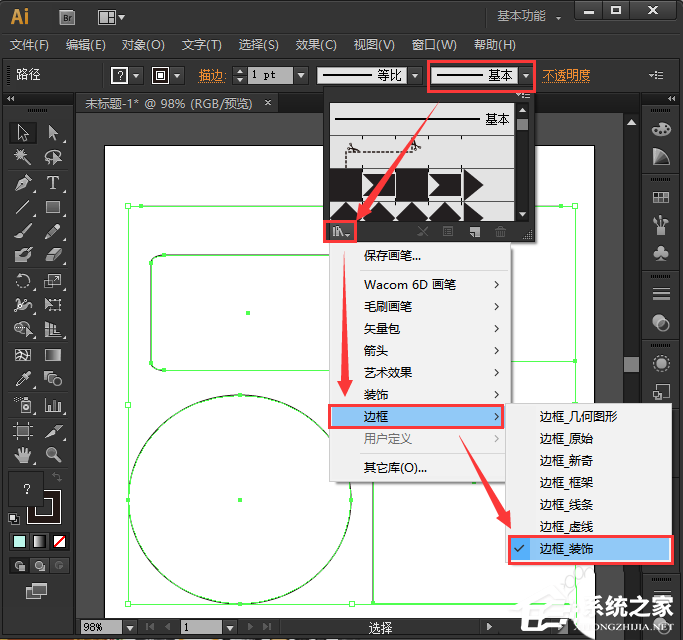Open the 效果(C) menu
Viewport: 683px width, 640px height.
pos(317,45)
